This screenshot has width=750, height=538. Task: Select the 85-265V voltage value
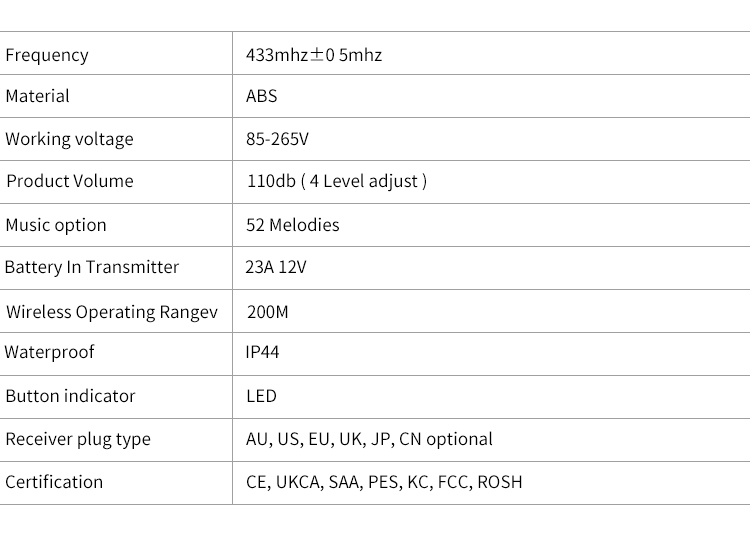[x=277, y=139]
